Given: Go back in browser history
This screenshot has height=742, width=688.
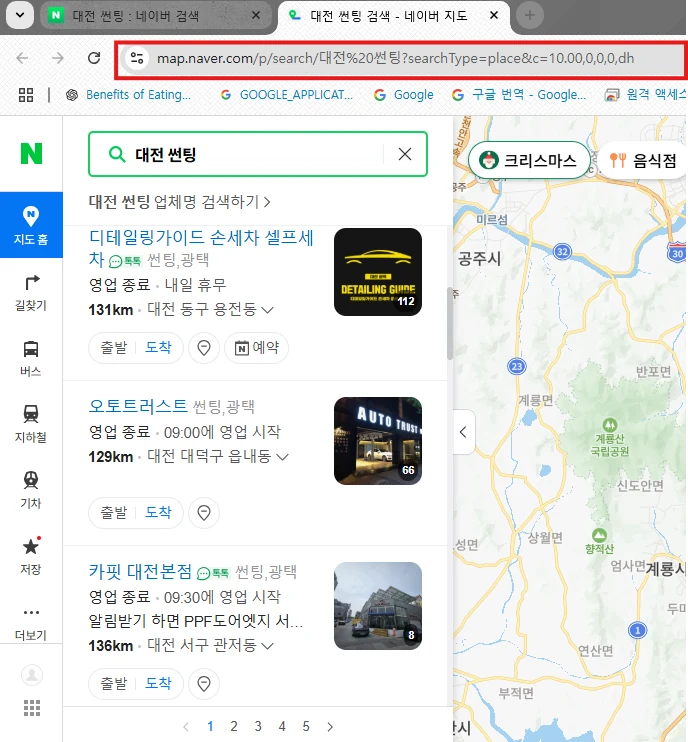Looking at the screenshot, I should coord(22,58).
